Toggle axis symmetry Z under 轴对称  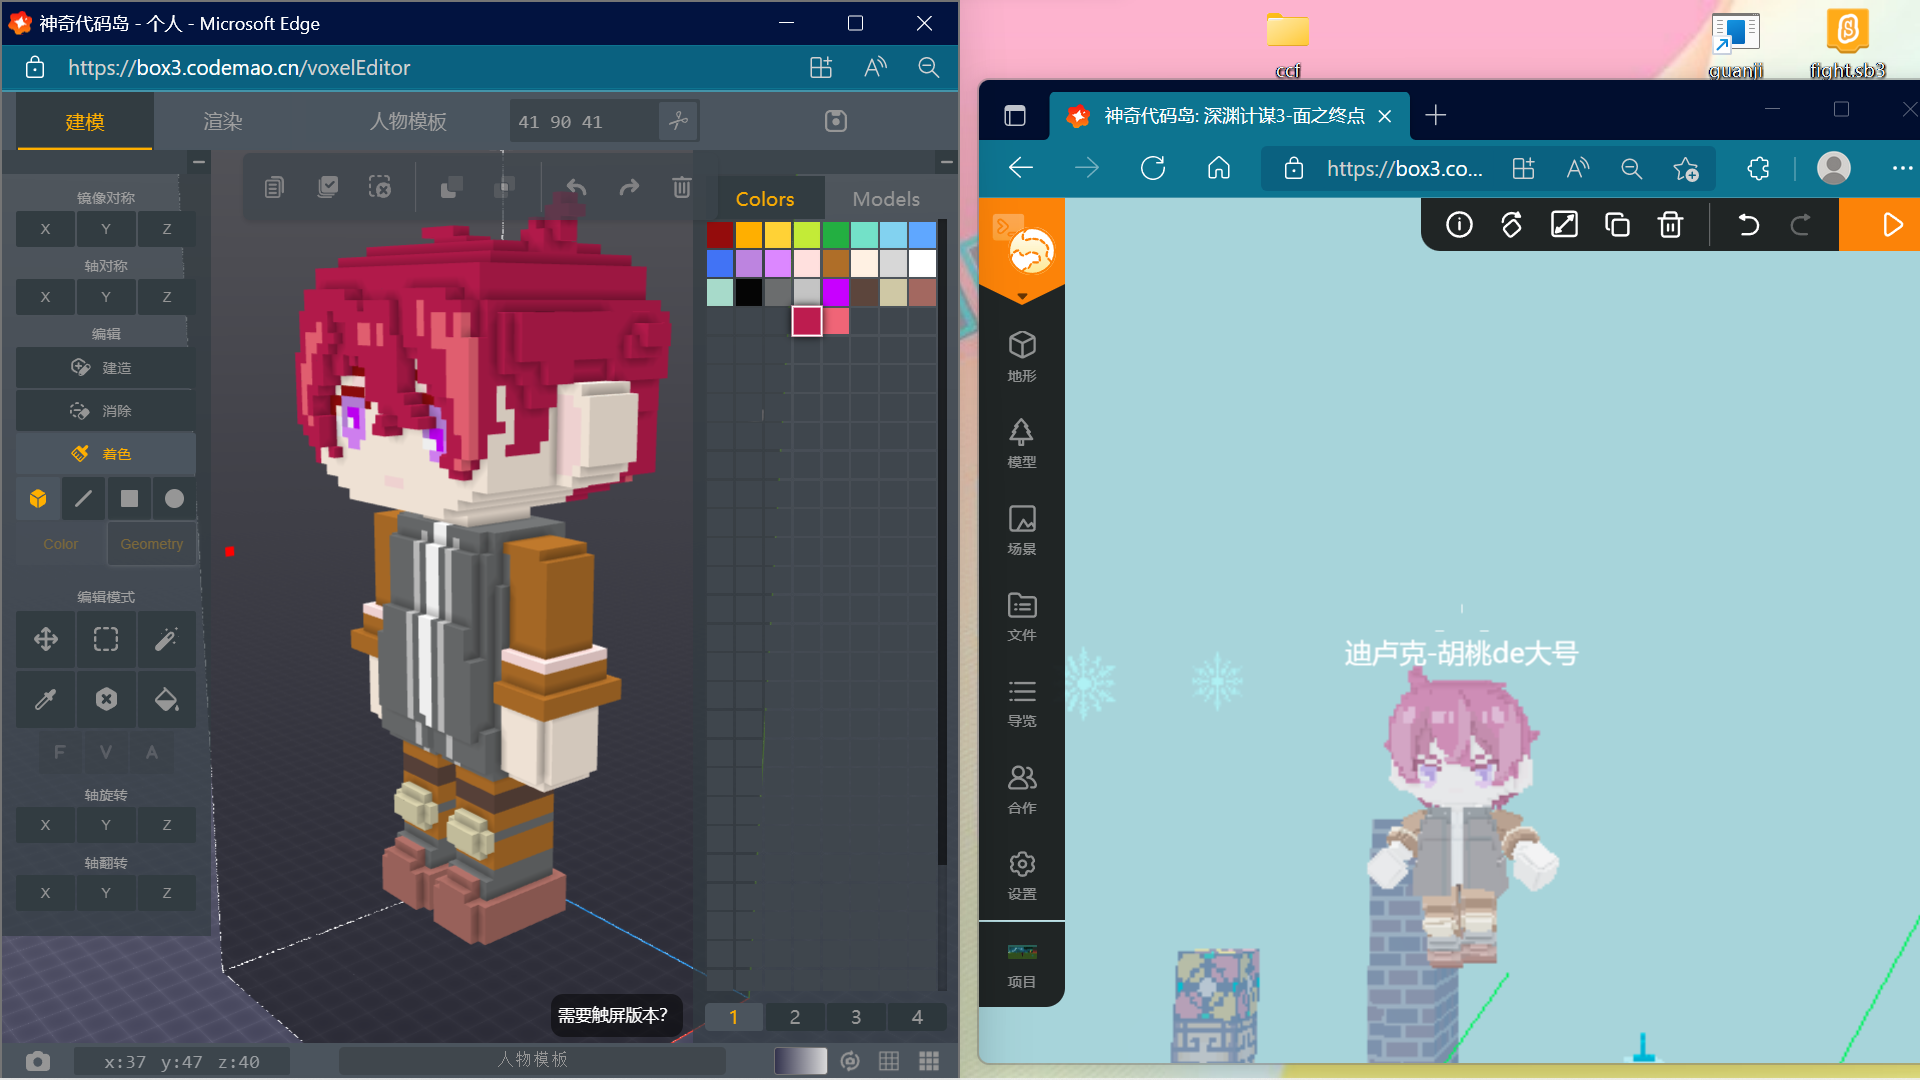166,297
